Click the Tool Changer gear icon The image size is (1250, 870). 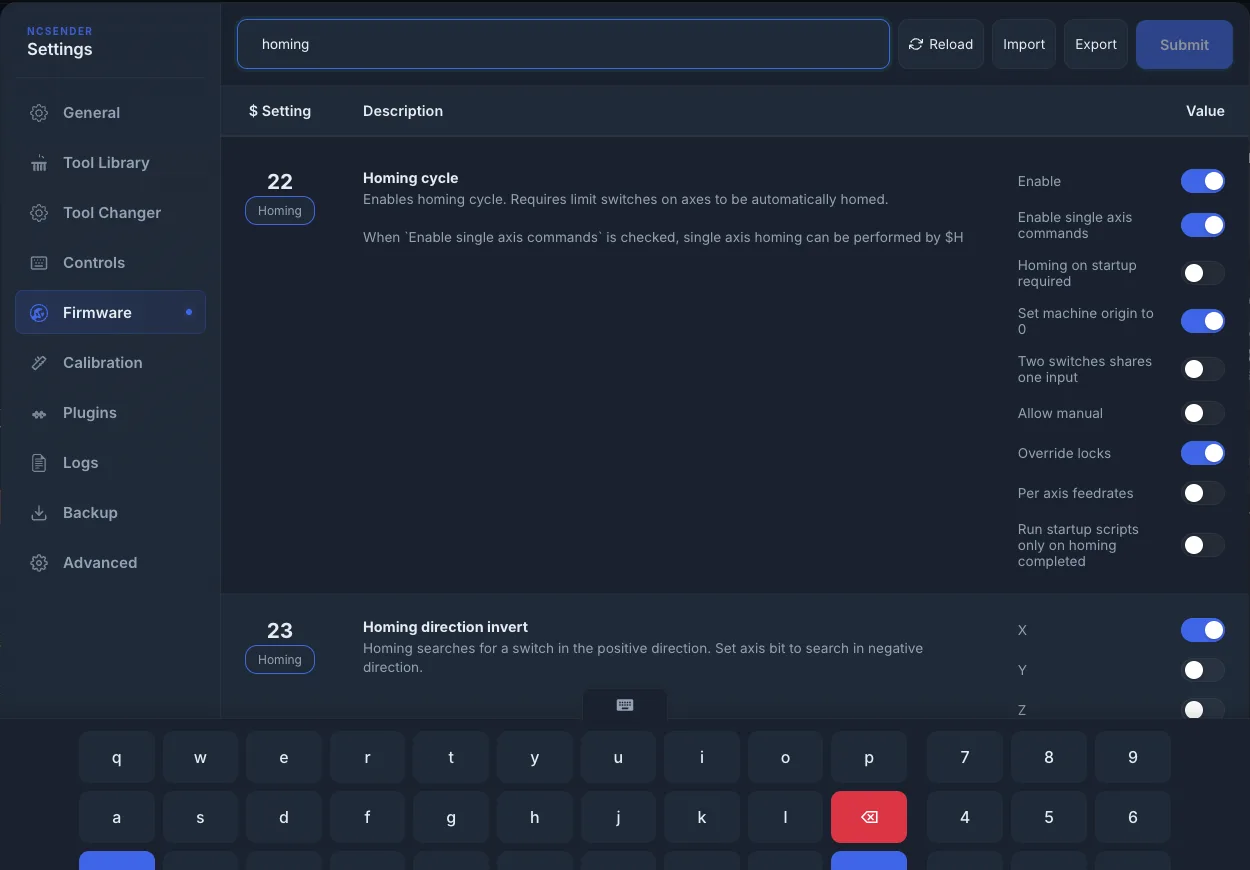(x=39, y=213)
